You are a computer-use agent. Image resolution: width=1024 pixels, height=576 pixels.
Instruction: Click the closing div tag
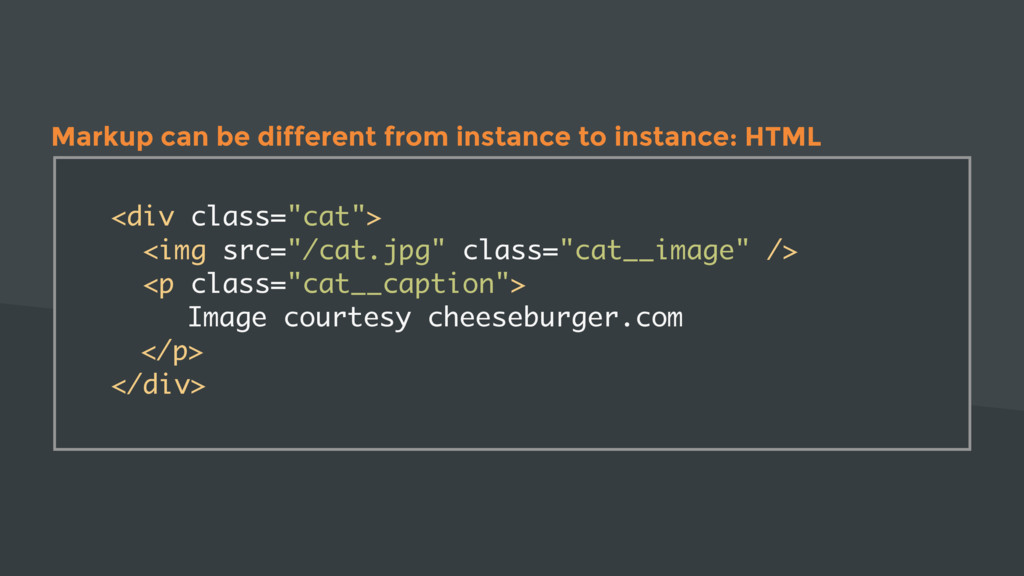158,385
